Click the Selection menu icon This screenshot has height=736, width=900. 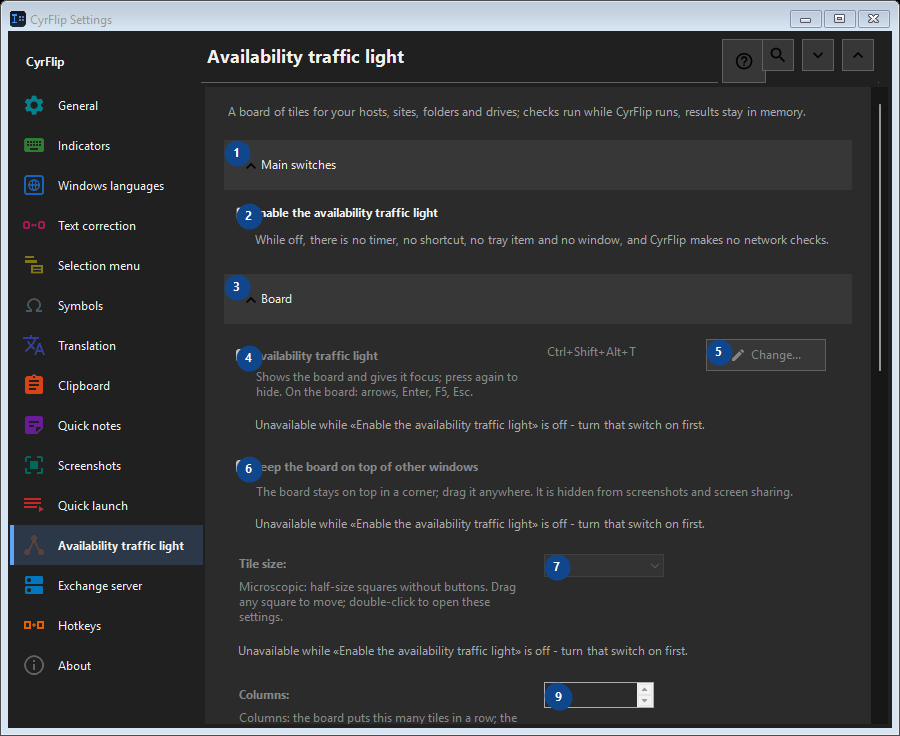[x=34, y=265]
